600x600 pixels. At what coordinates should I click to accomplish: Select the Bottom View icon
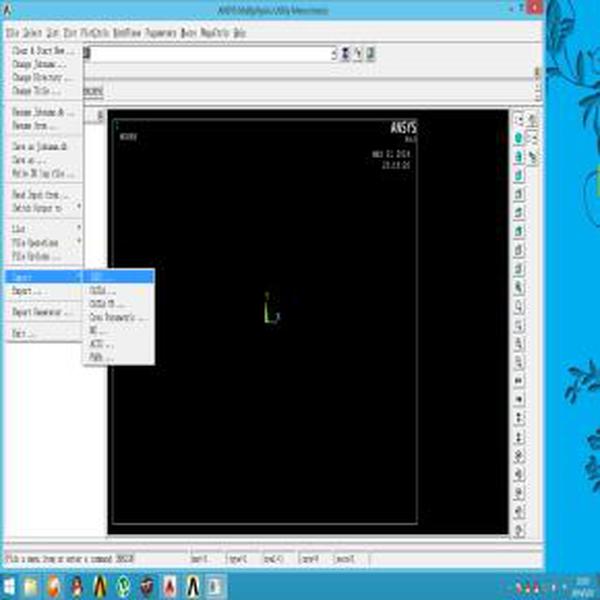(518, 269)
